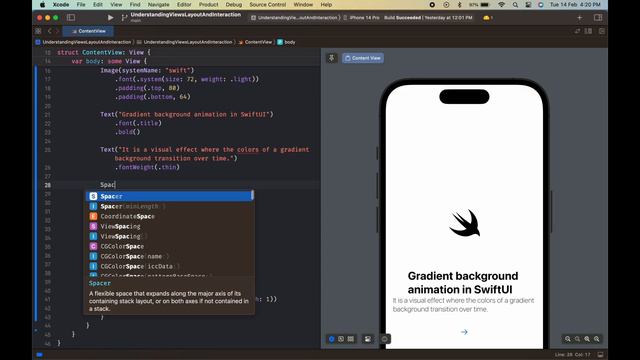640x360 pixels.
Task: Toggle the debug area button in status bar
Action: point(600,354)
